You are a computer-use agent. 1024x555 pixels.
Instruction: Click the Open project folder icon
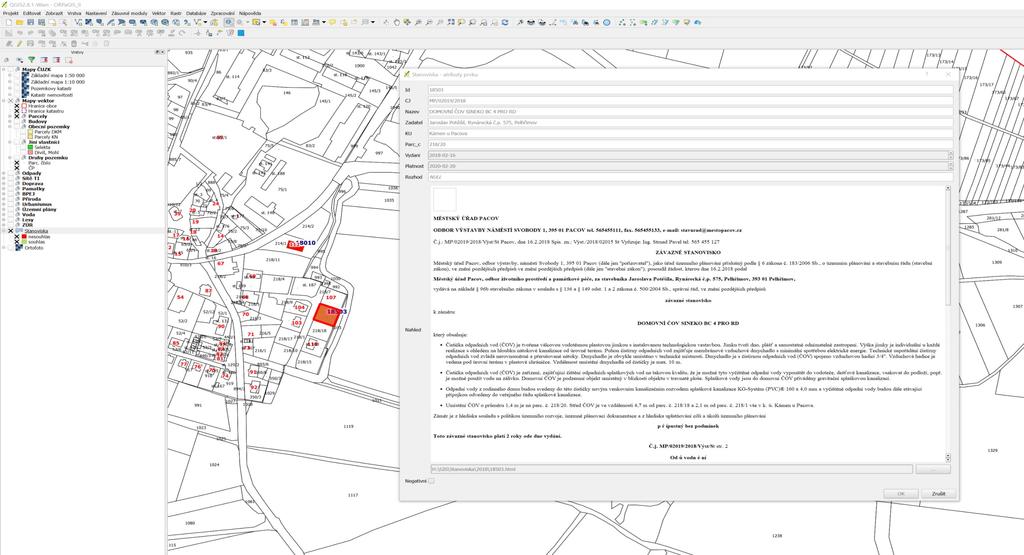click(x=20, y=22)
